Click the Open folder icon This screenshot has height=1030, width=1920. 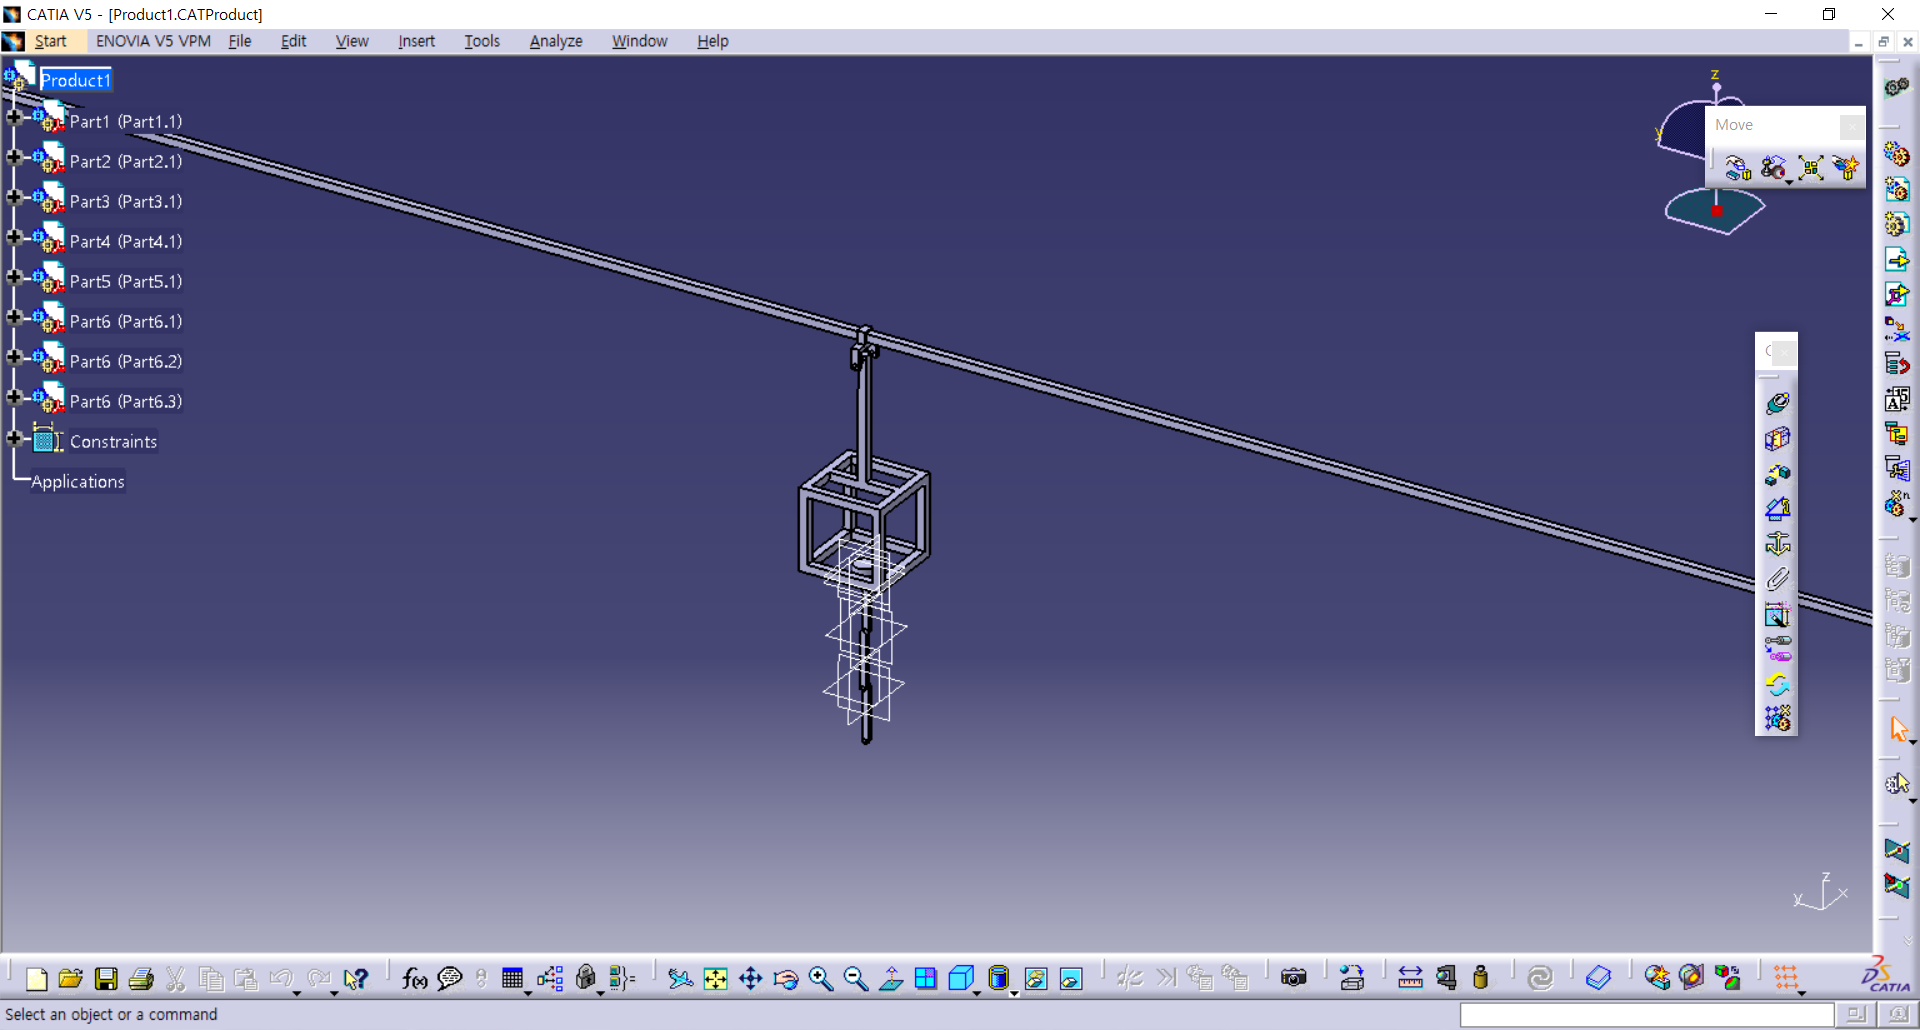pos(71,978)
